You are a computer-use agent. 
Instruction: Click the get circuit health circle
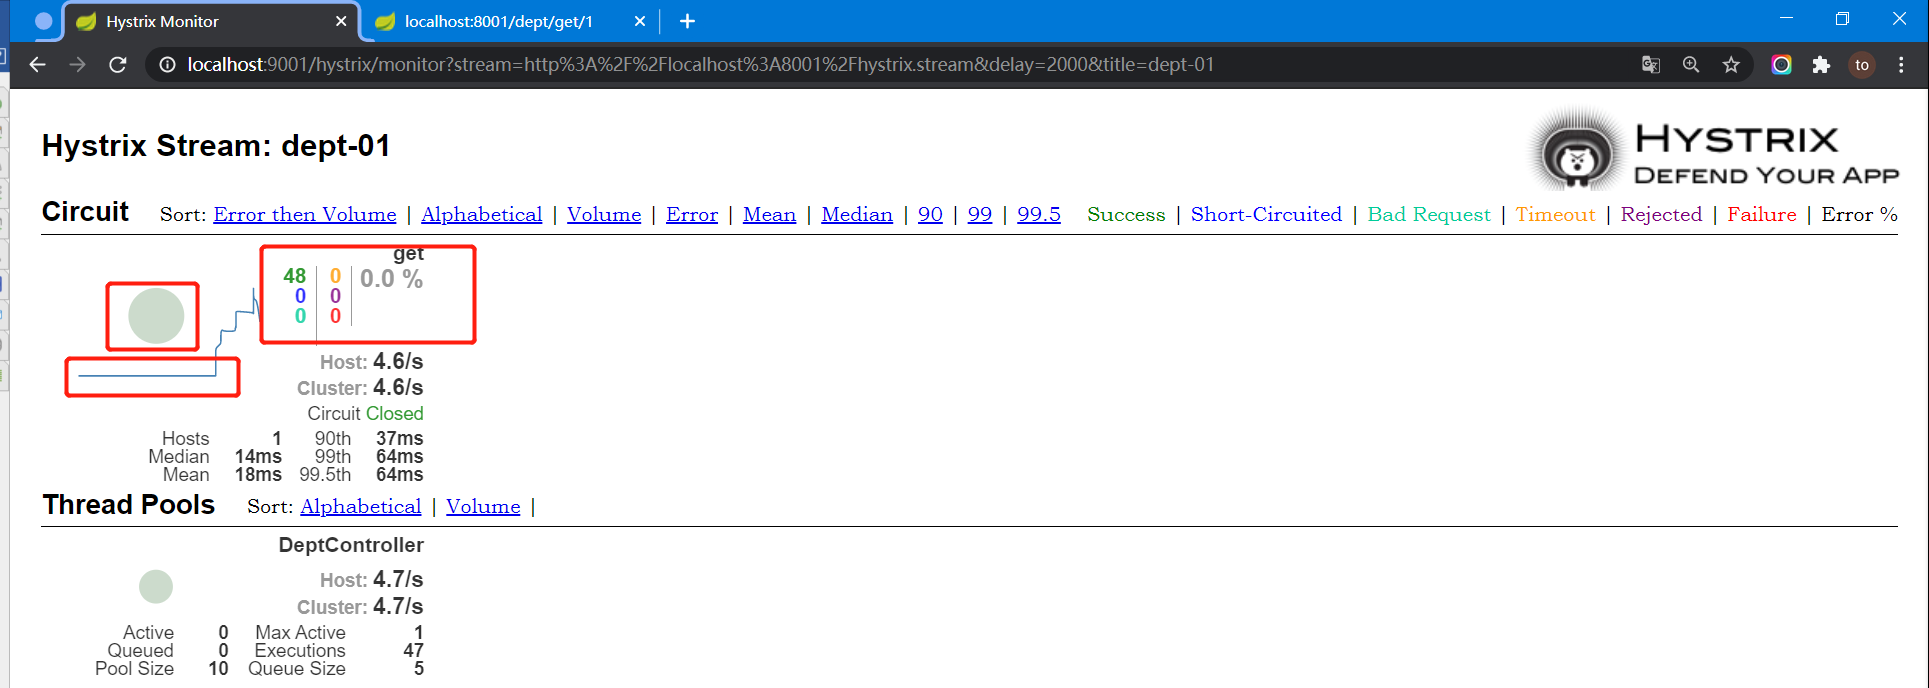156,315
